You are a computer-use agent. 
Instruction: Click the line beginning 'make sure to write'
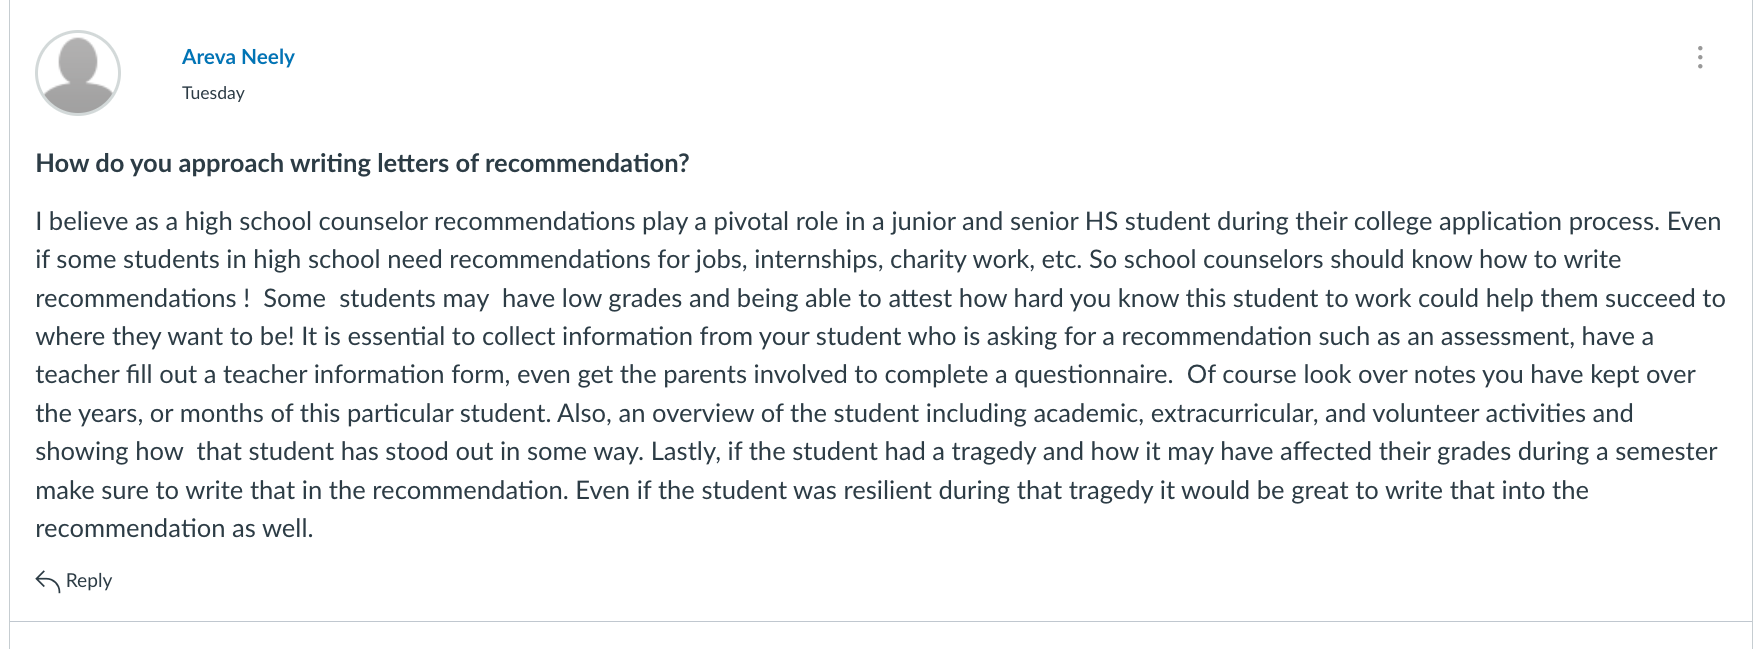pos(812,490)
